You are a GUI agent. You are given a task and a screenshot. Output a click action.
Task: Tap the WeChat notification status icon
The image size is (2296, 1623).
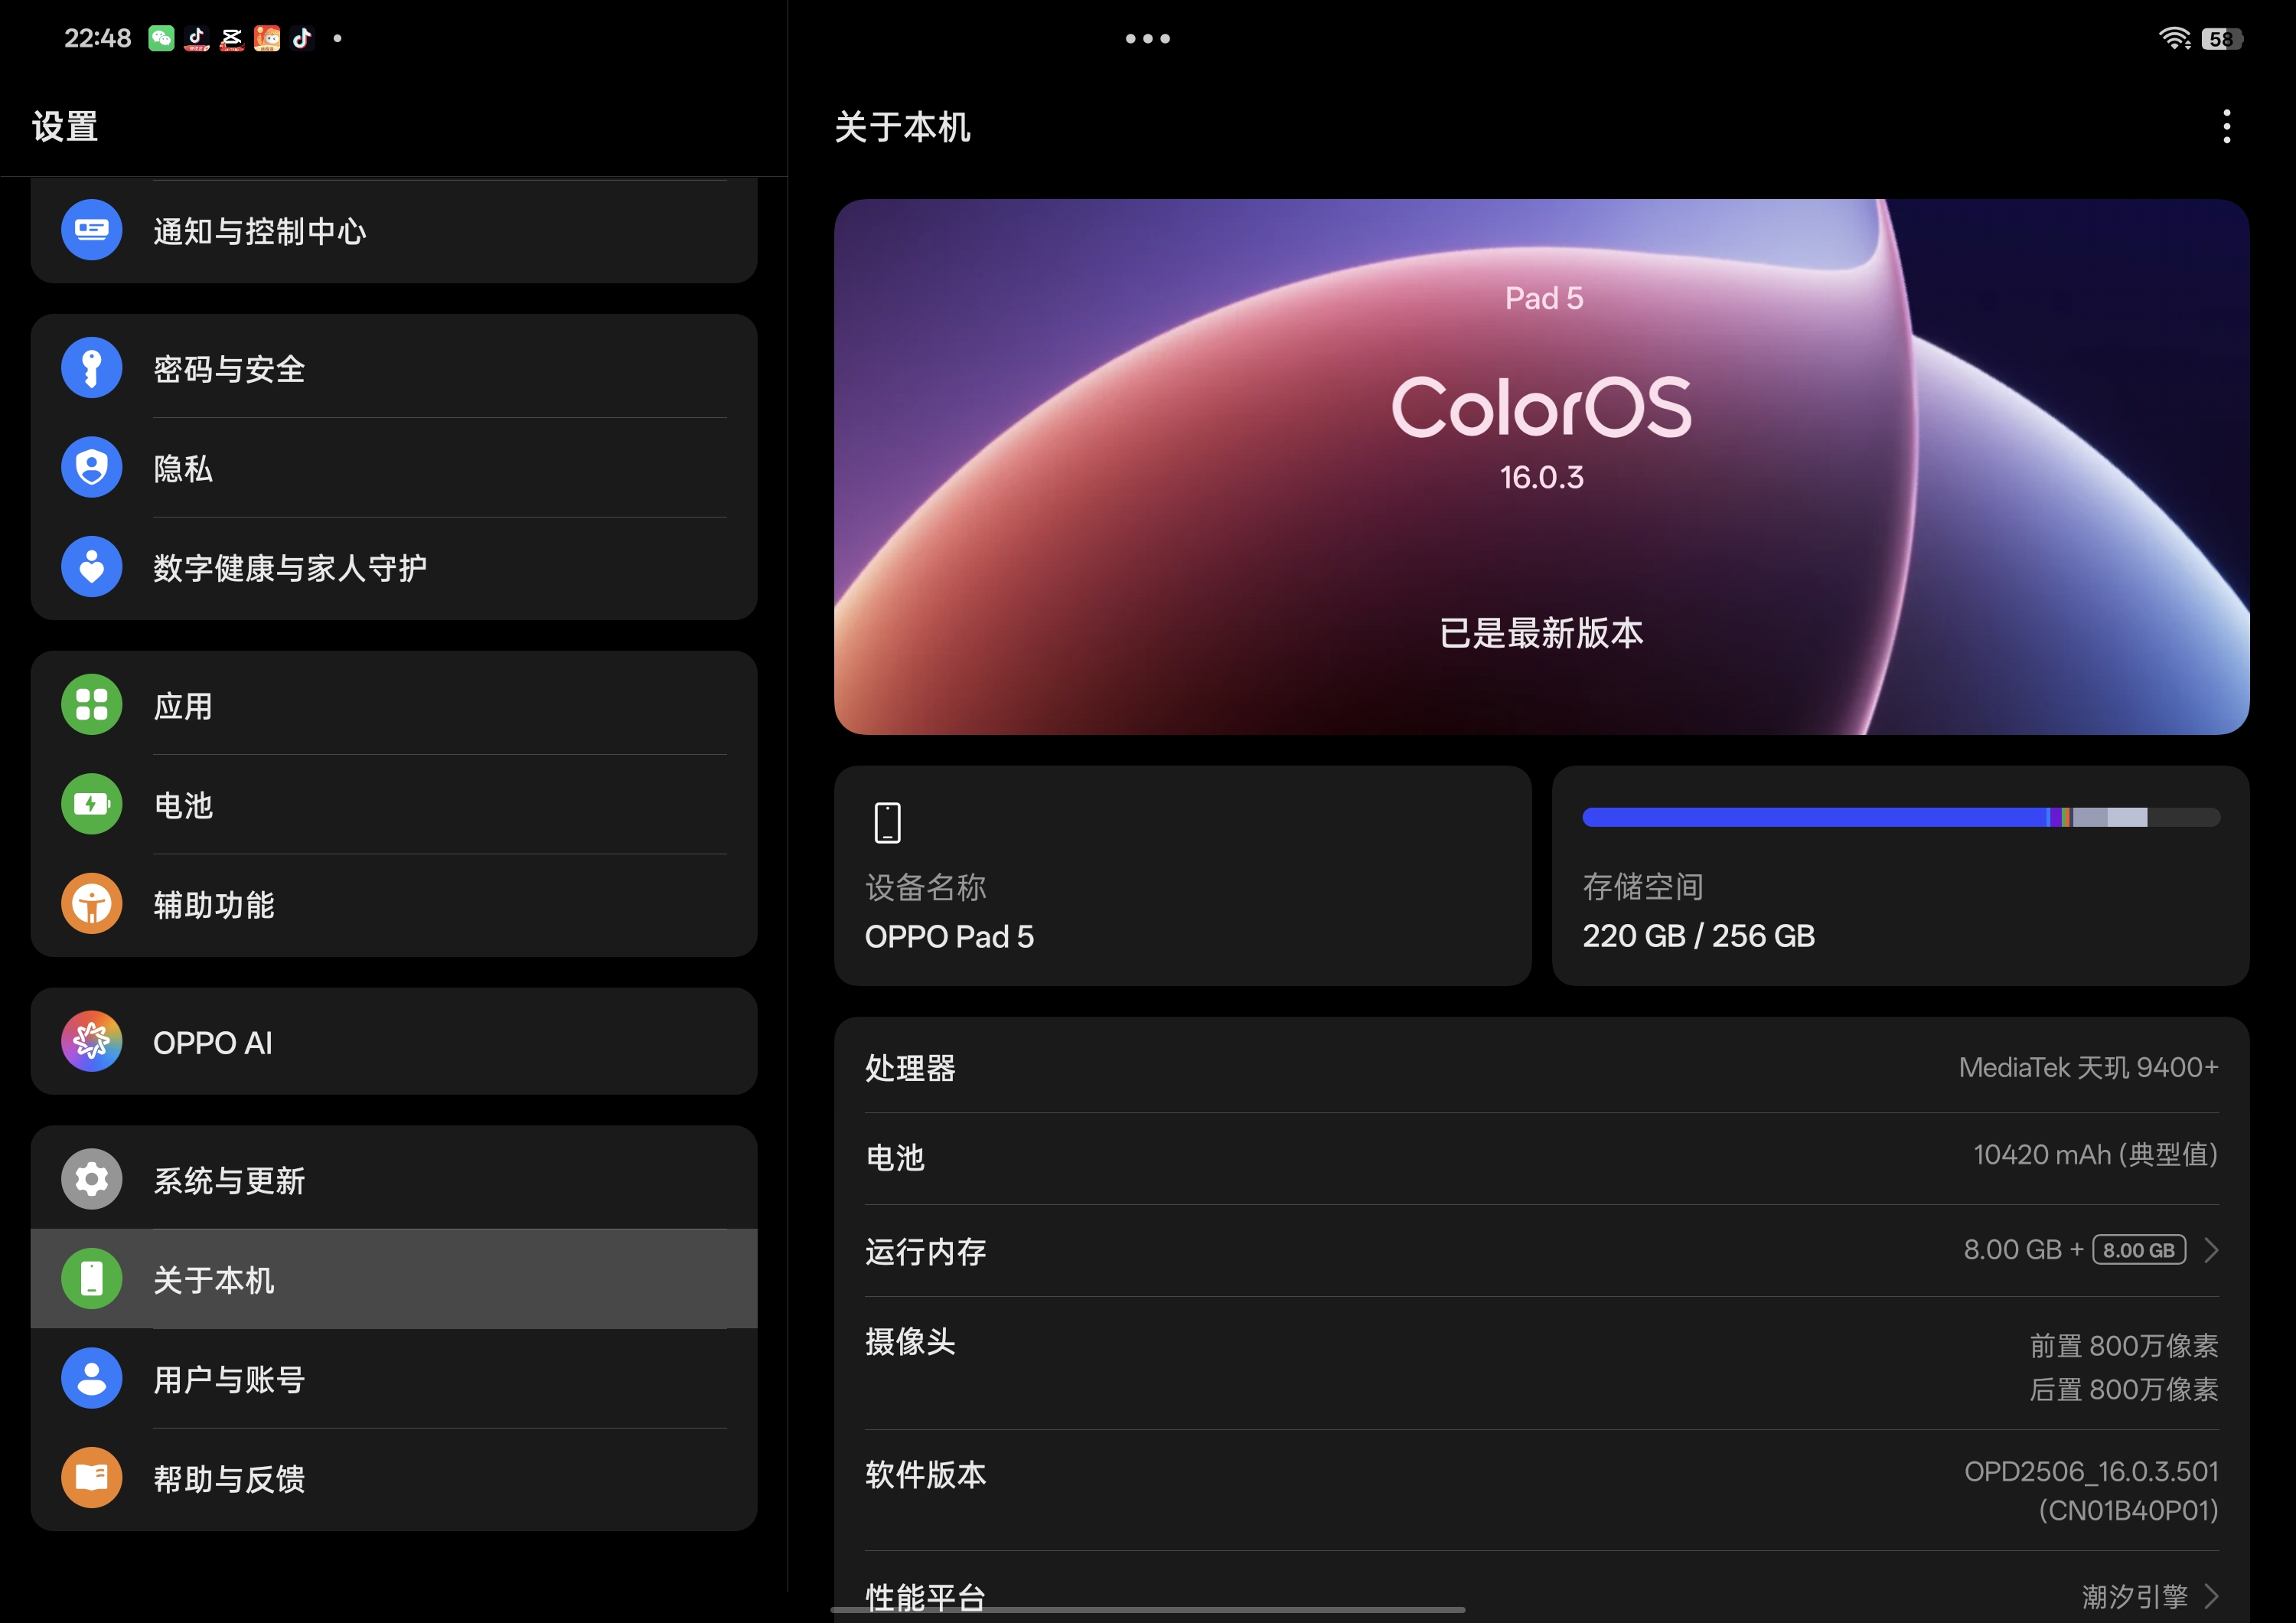coord(161,38)
